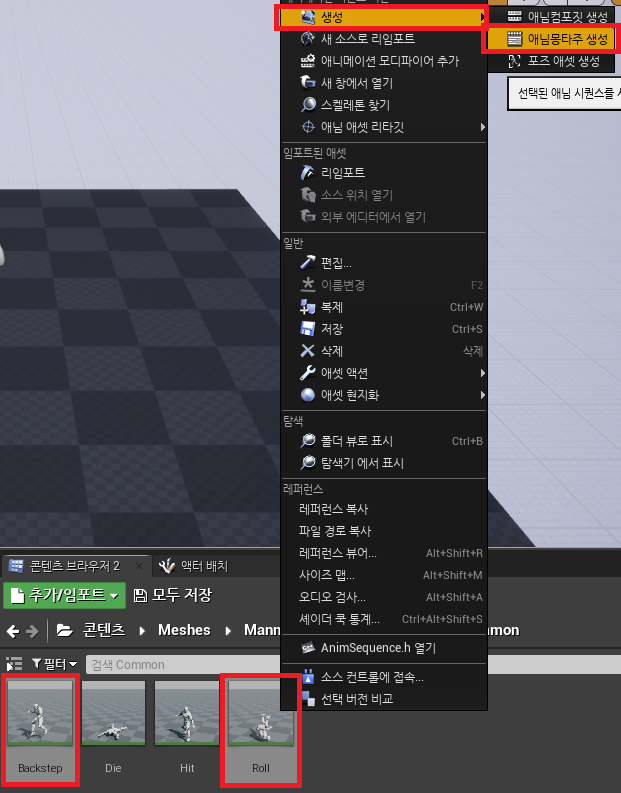The width and height of the screenshot is (621, 793).
Task: Click the 새 창에서 열기 icon
Action: point(308,82)
